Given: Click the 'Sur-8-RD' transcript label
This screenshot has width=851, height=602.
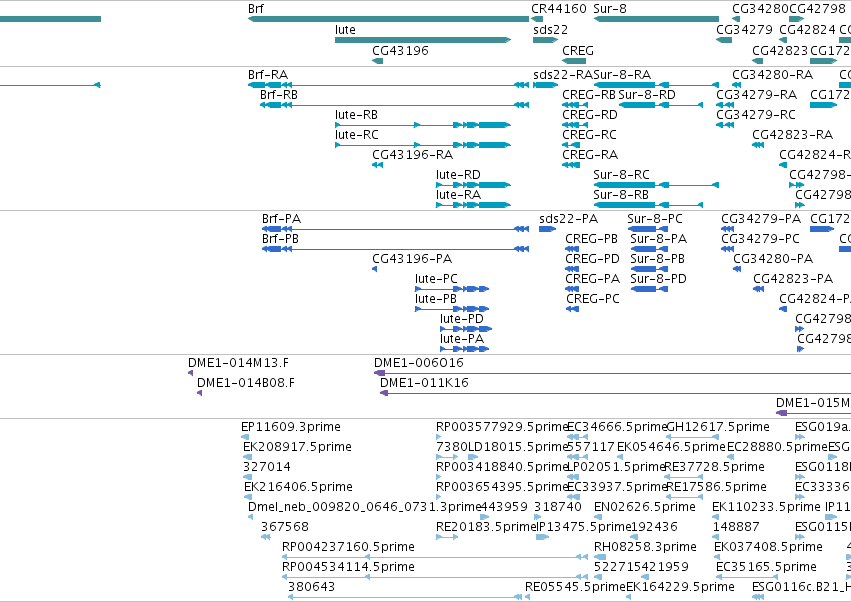Looking at the screenshot, I should coord(647,94).
